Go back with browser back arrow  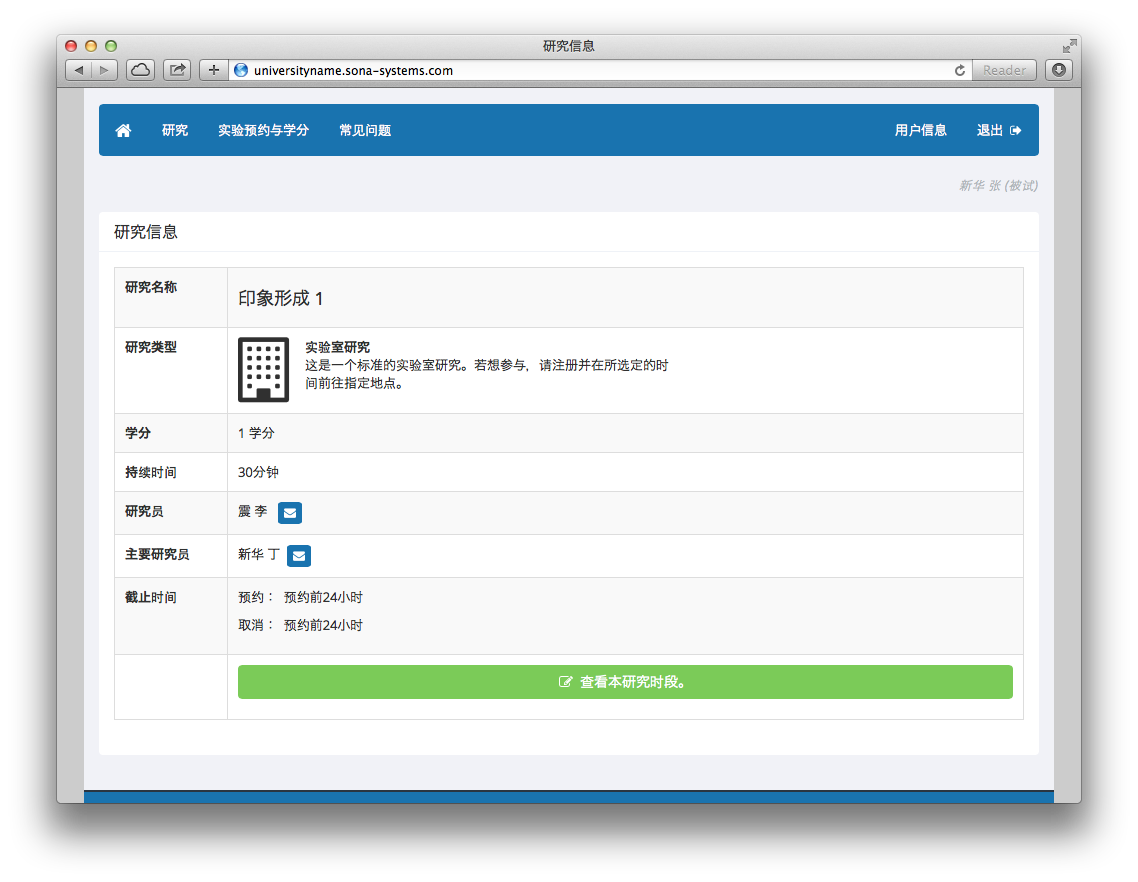point(78,70)
